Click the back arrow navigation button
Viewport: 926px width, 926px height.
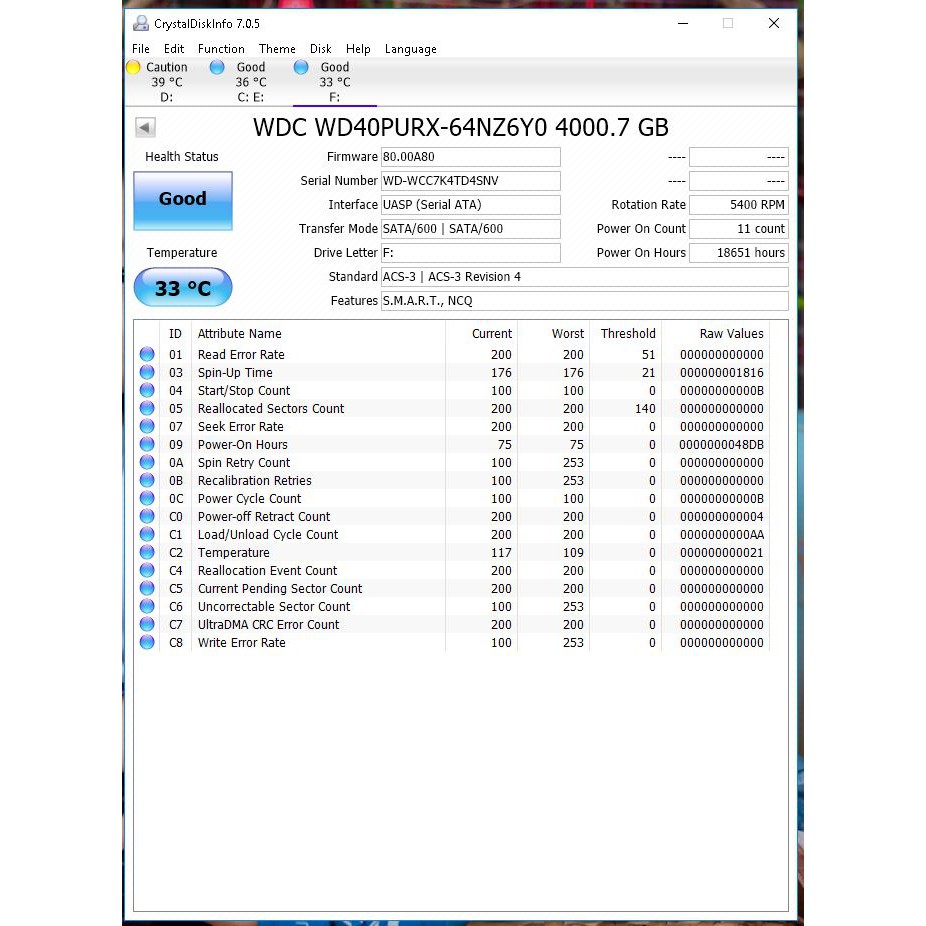(145, 127)
